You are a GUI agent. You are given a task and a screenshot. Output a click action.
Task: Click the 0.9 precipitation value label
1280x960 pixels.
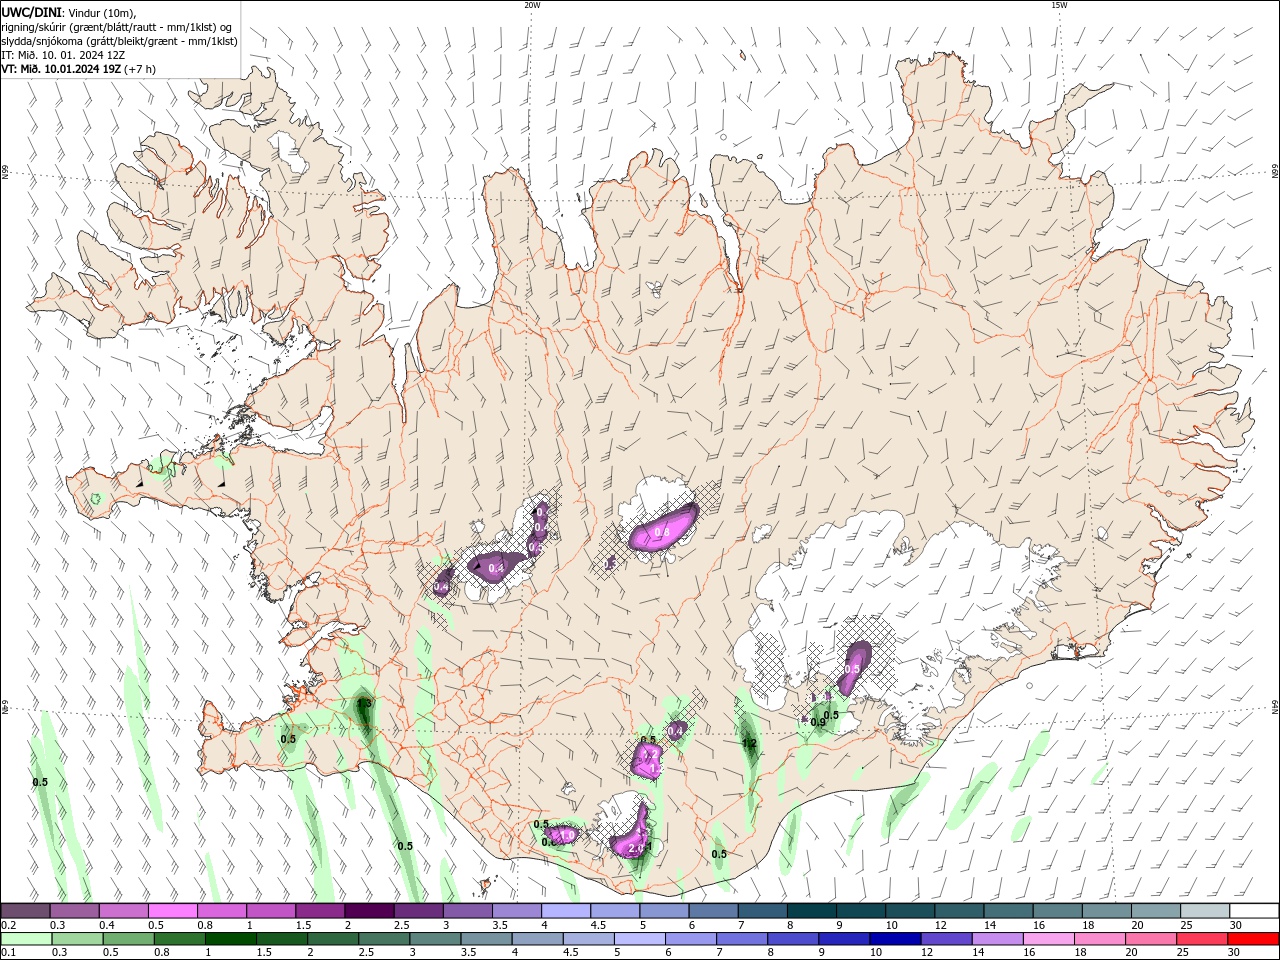tap(818, 722)
